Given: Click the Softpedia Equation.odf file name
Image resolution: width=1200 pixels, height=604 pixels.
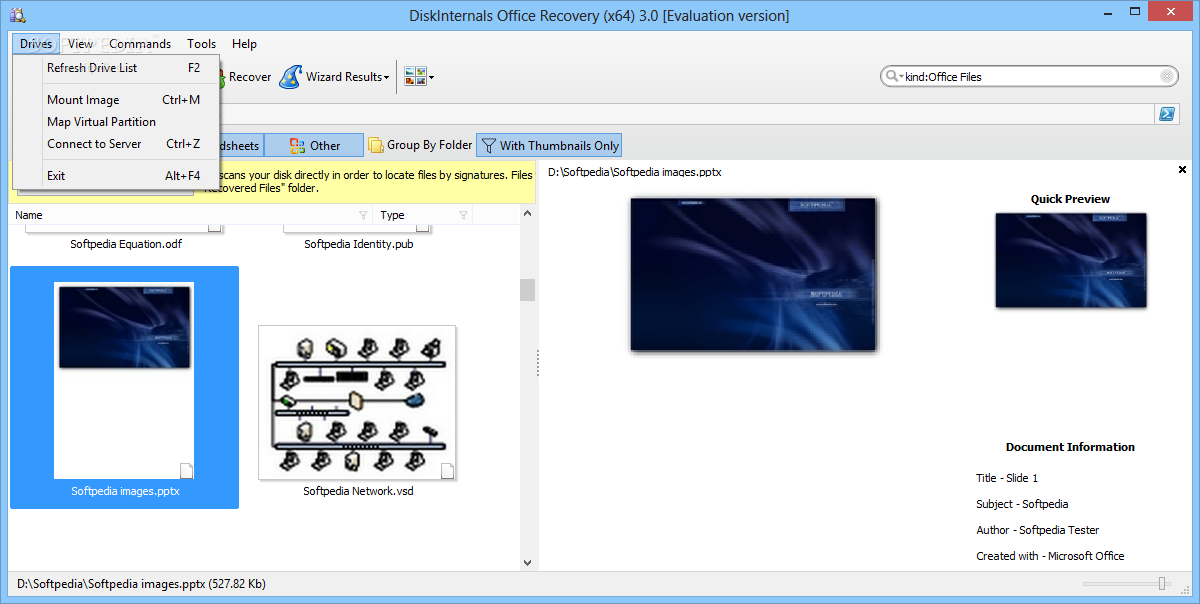Looking at the screenshot, I should point(126,244).
